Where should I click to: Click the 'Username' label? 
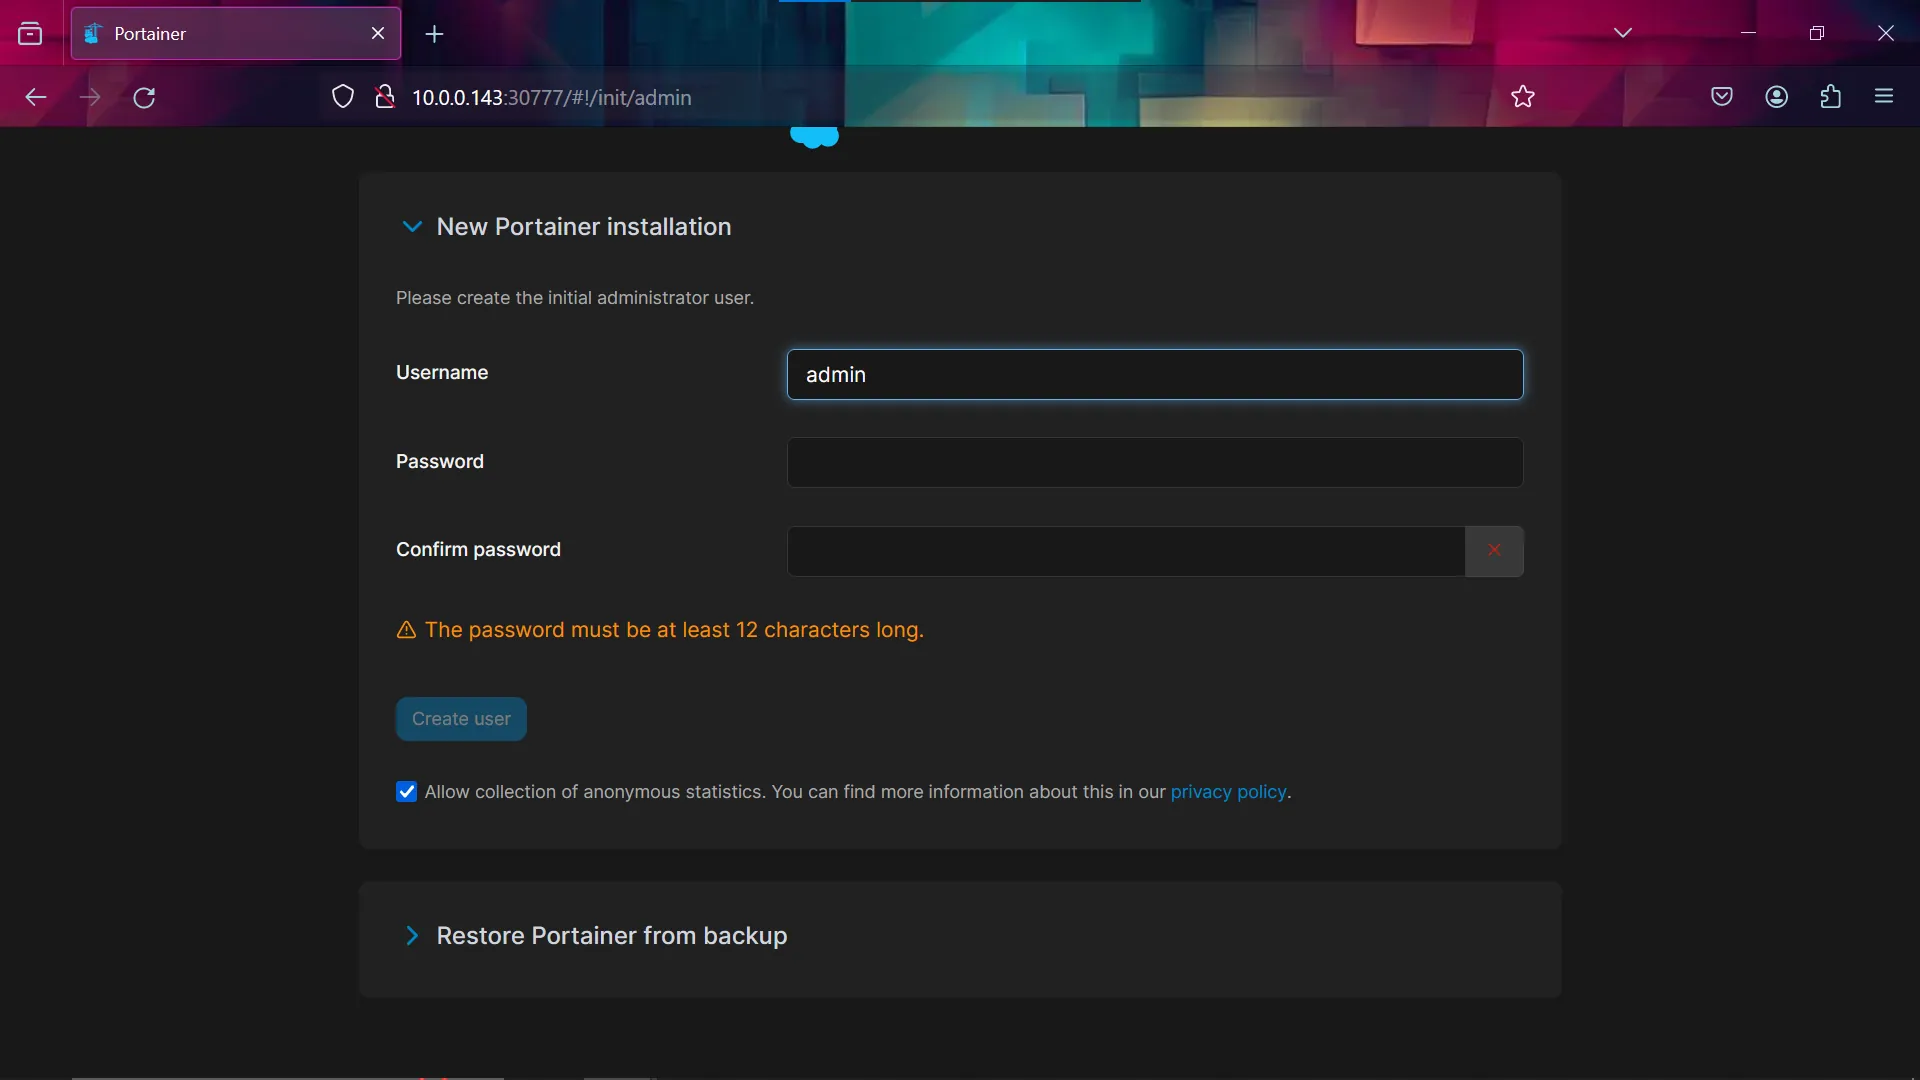click(442, 373)
